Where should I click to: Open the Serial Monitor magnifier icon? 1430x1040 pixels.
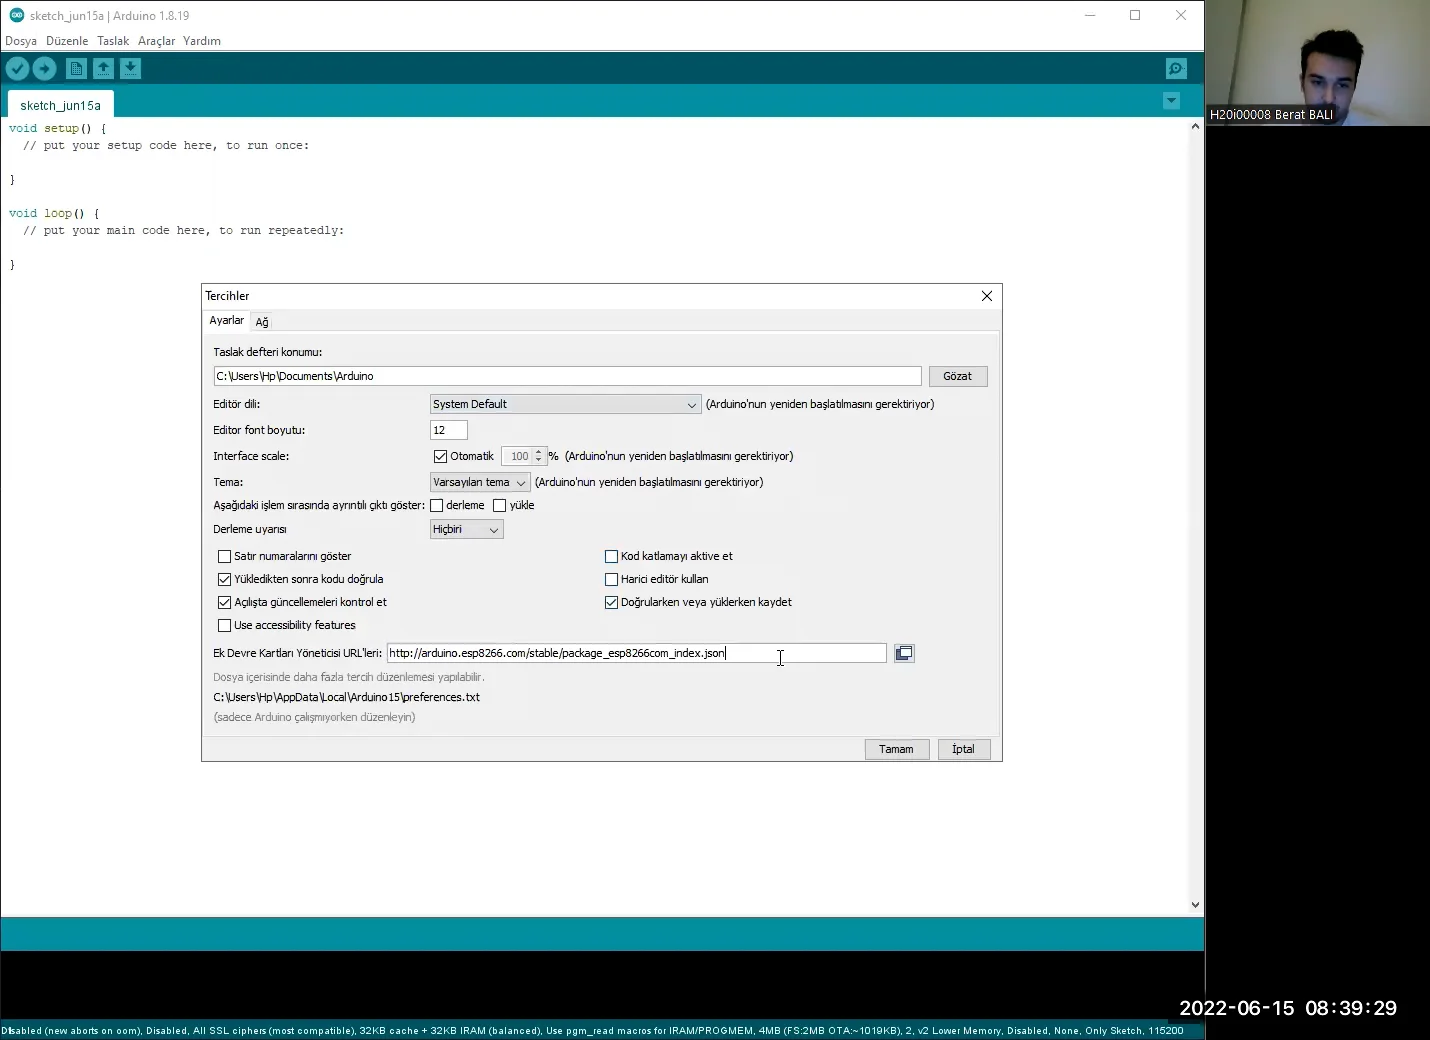1176,68
